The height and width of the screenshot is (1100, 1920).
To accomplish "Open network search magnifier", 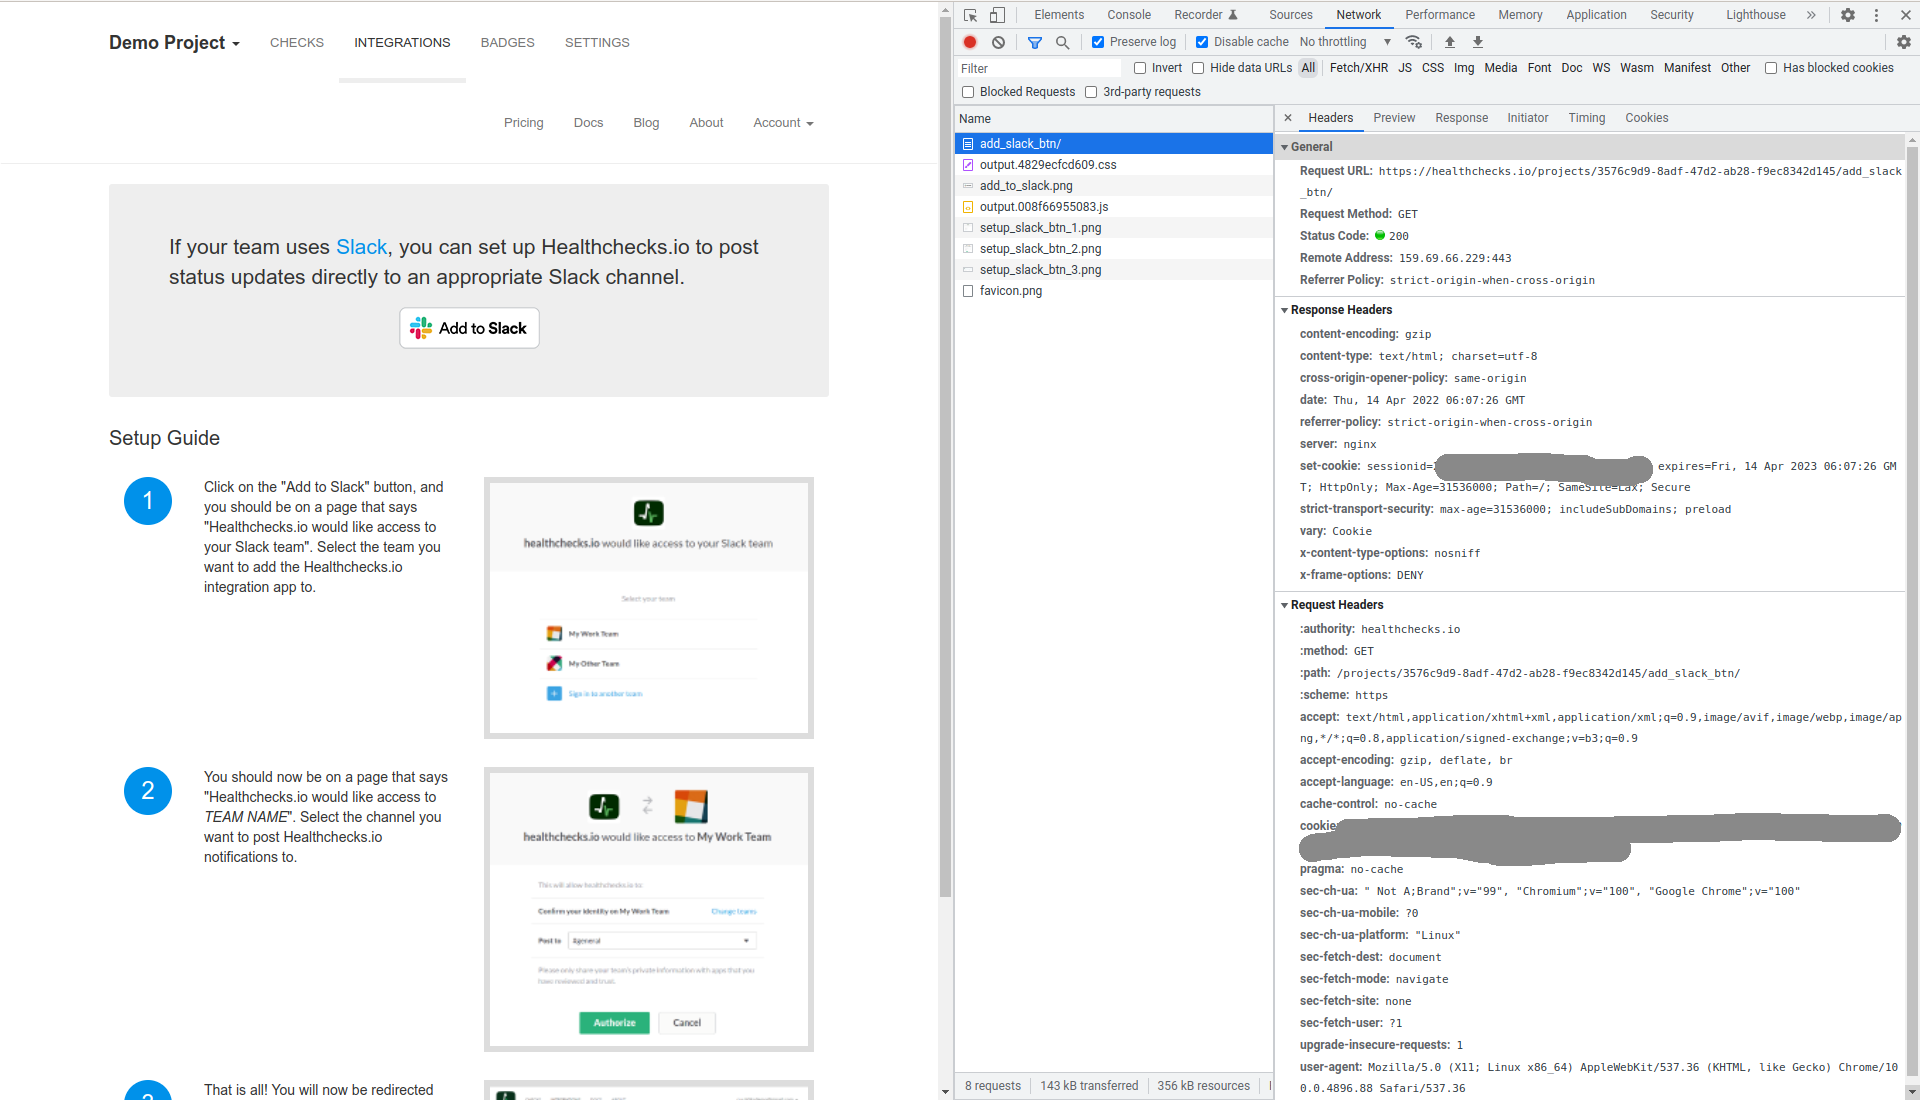I will tap(1062, 42).
